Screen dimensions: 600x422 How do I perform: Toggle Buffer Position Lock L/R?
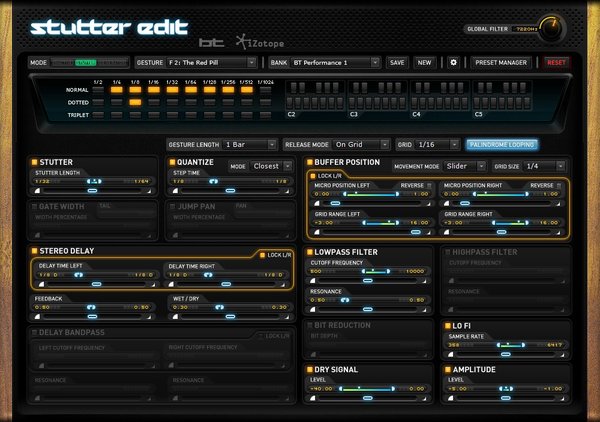tap(313, 176)
